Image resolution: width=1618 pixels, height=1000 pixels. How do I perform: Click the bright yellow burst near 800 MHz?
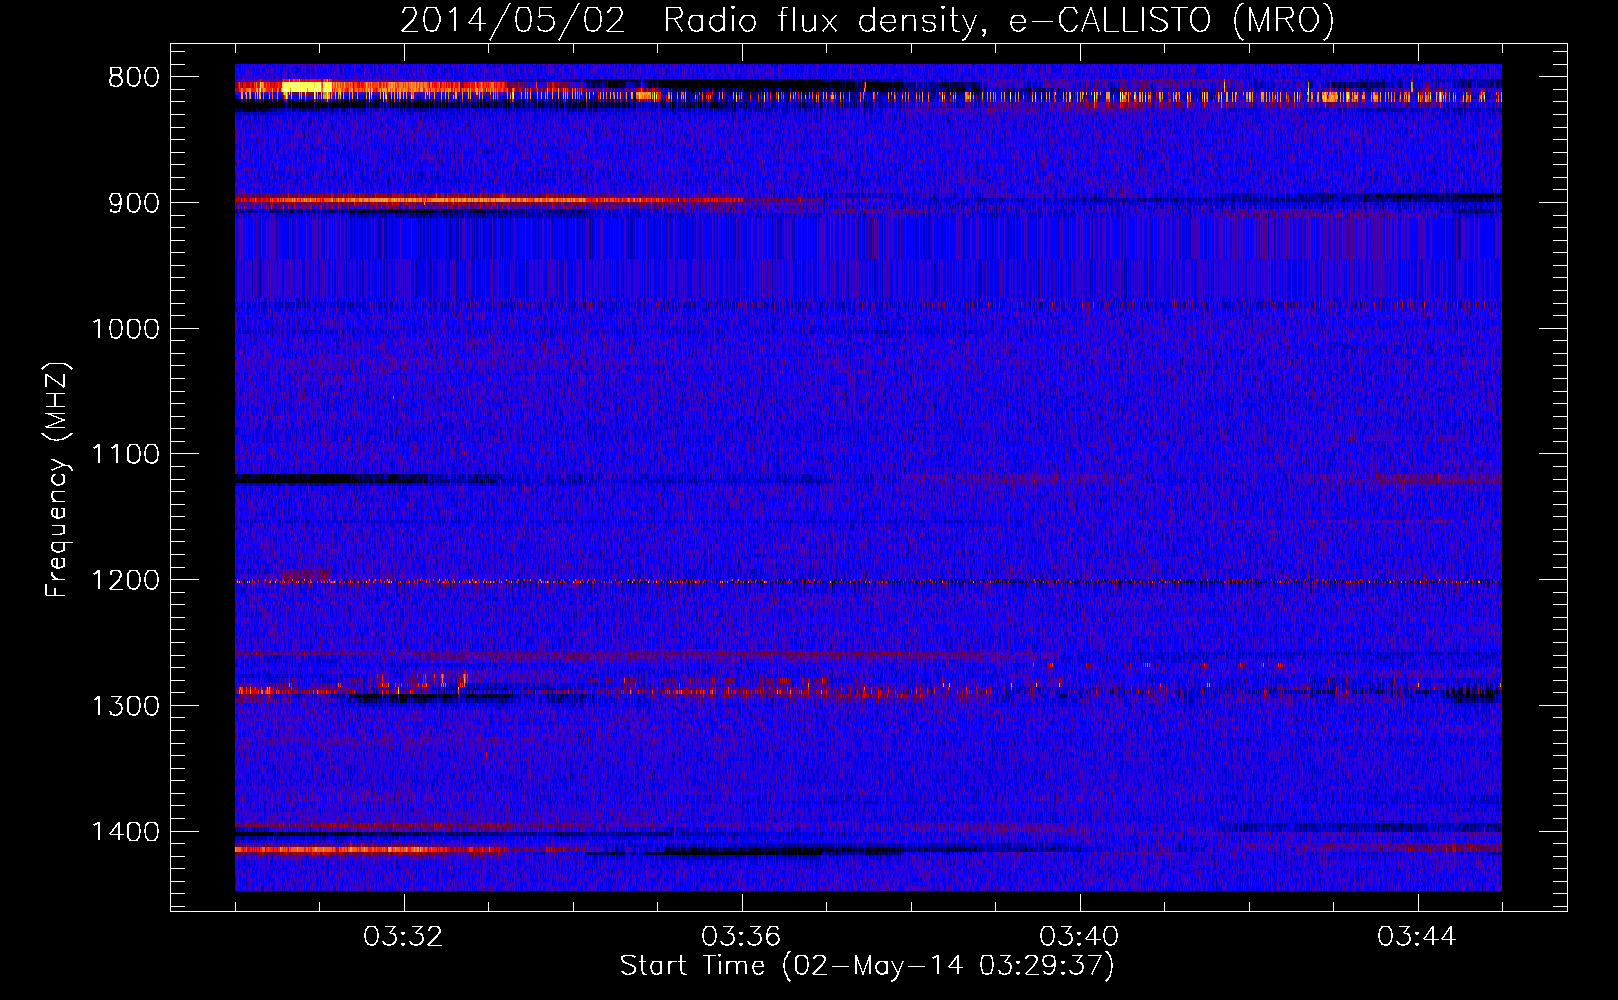click(x=306, y=87)
